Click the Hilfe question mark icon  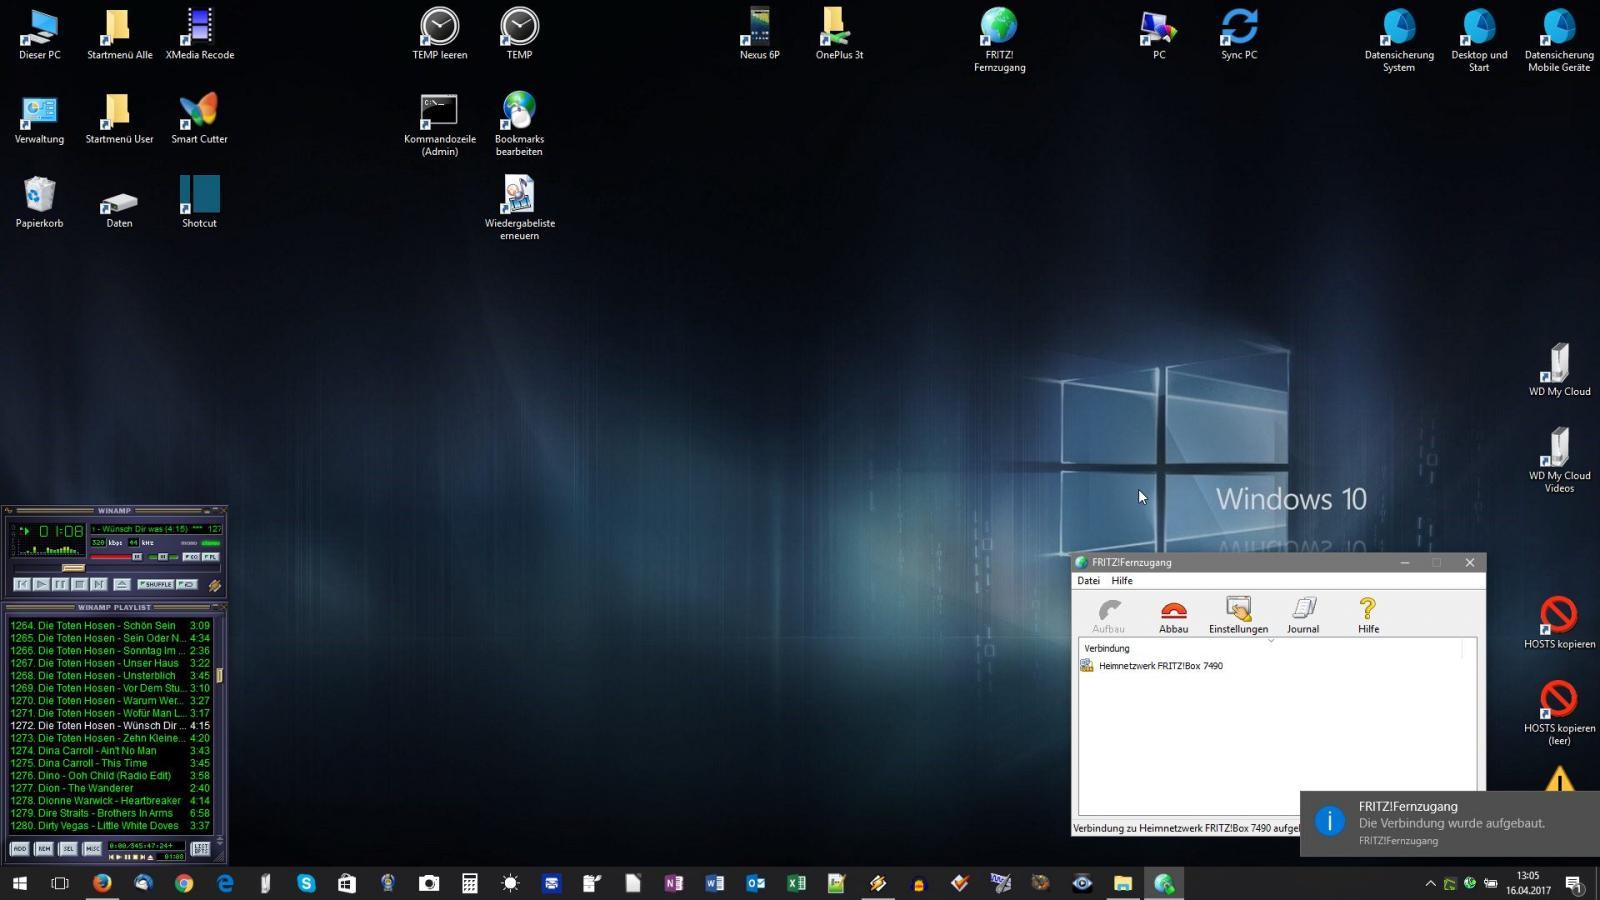[1368, 615]
